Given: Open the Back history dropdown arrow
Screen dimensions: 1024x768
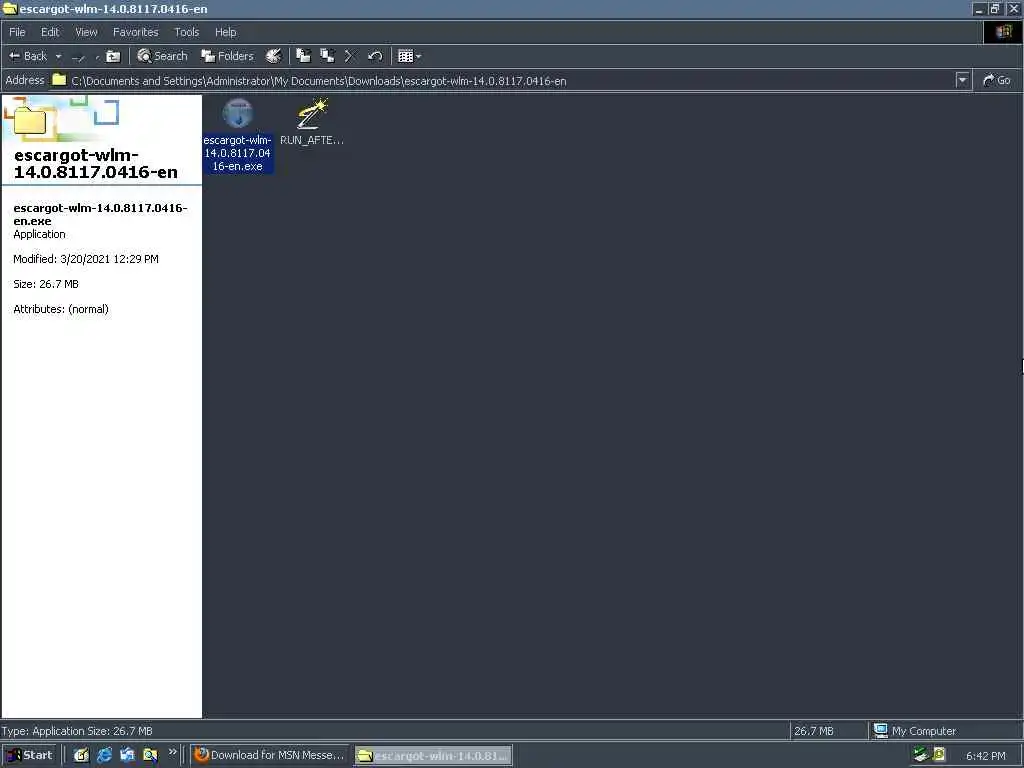Looking at the screenshot, I should point(58,56).
